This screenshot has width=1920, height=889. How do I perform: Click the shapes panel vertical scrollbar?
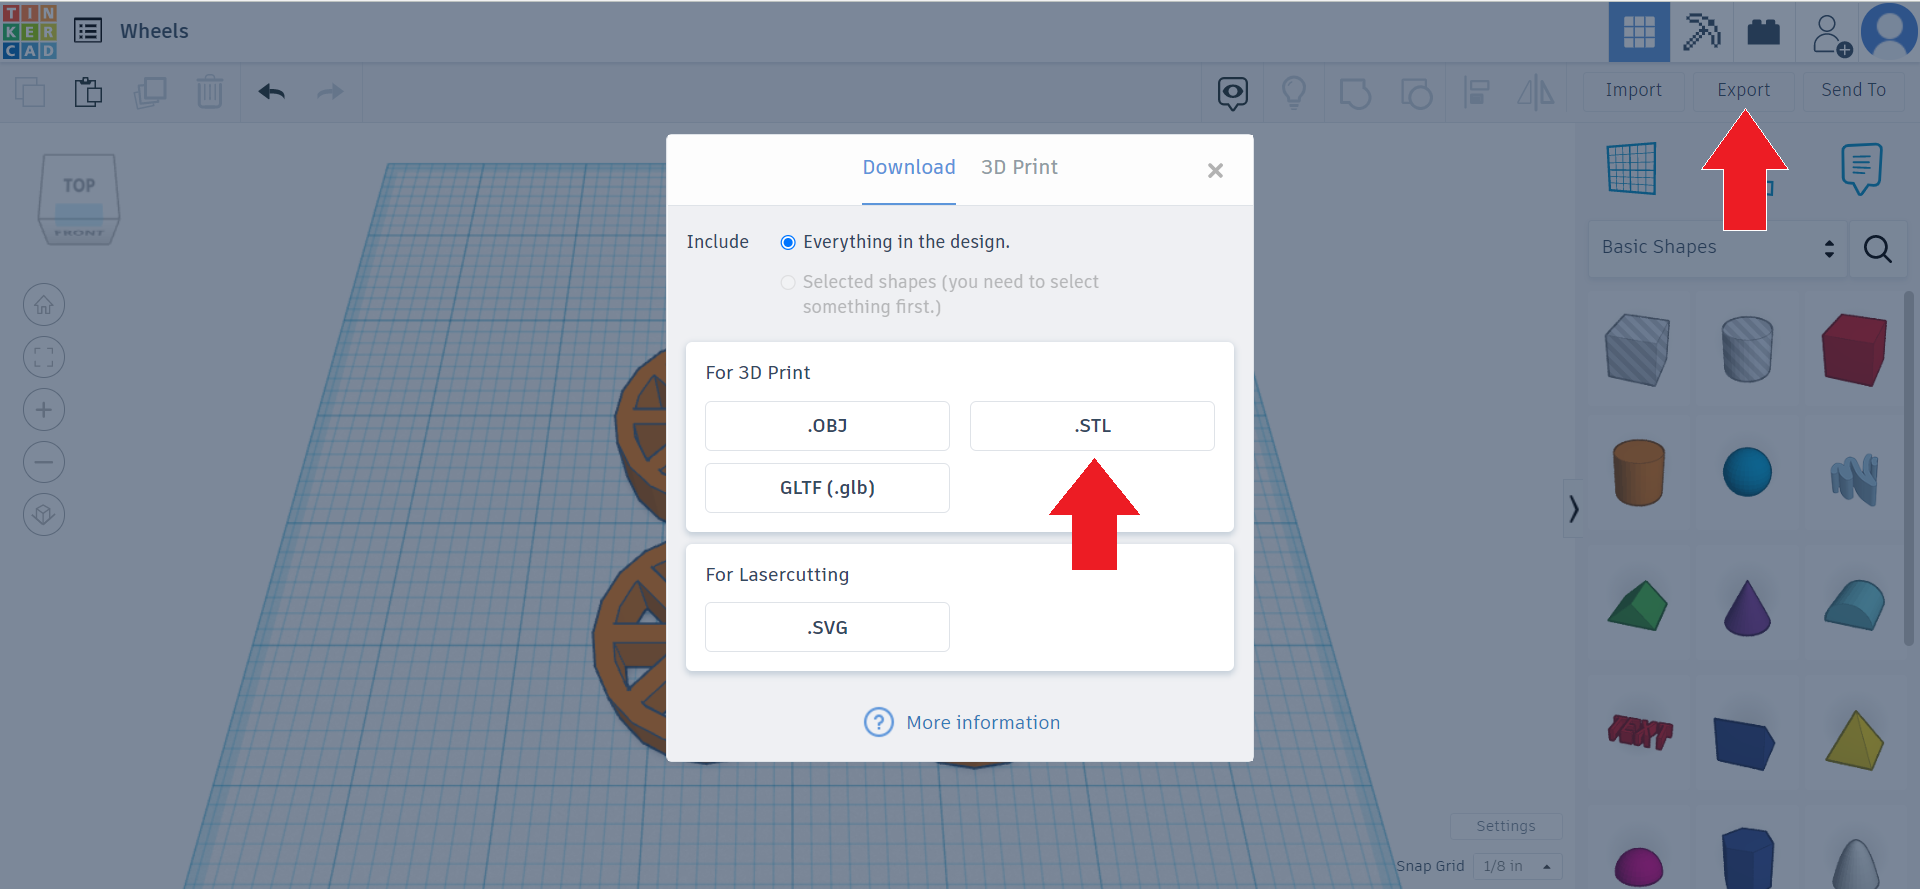click(x=1909, y=468)
